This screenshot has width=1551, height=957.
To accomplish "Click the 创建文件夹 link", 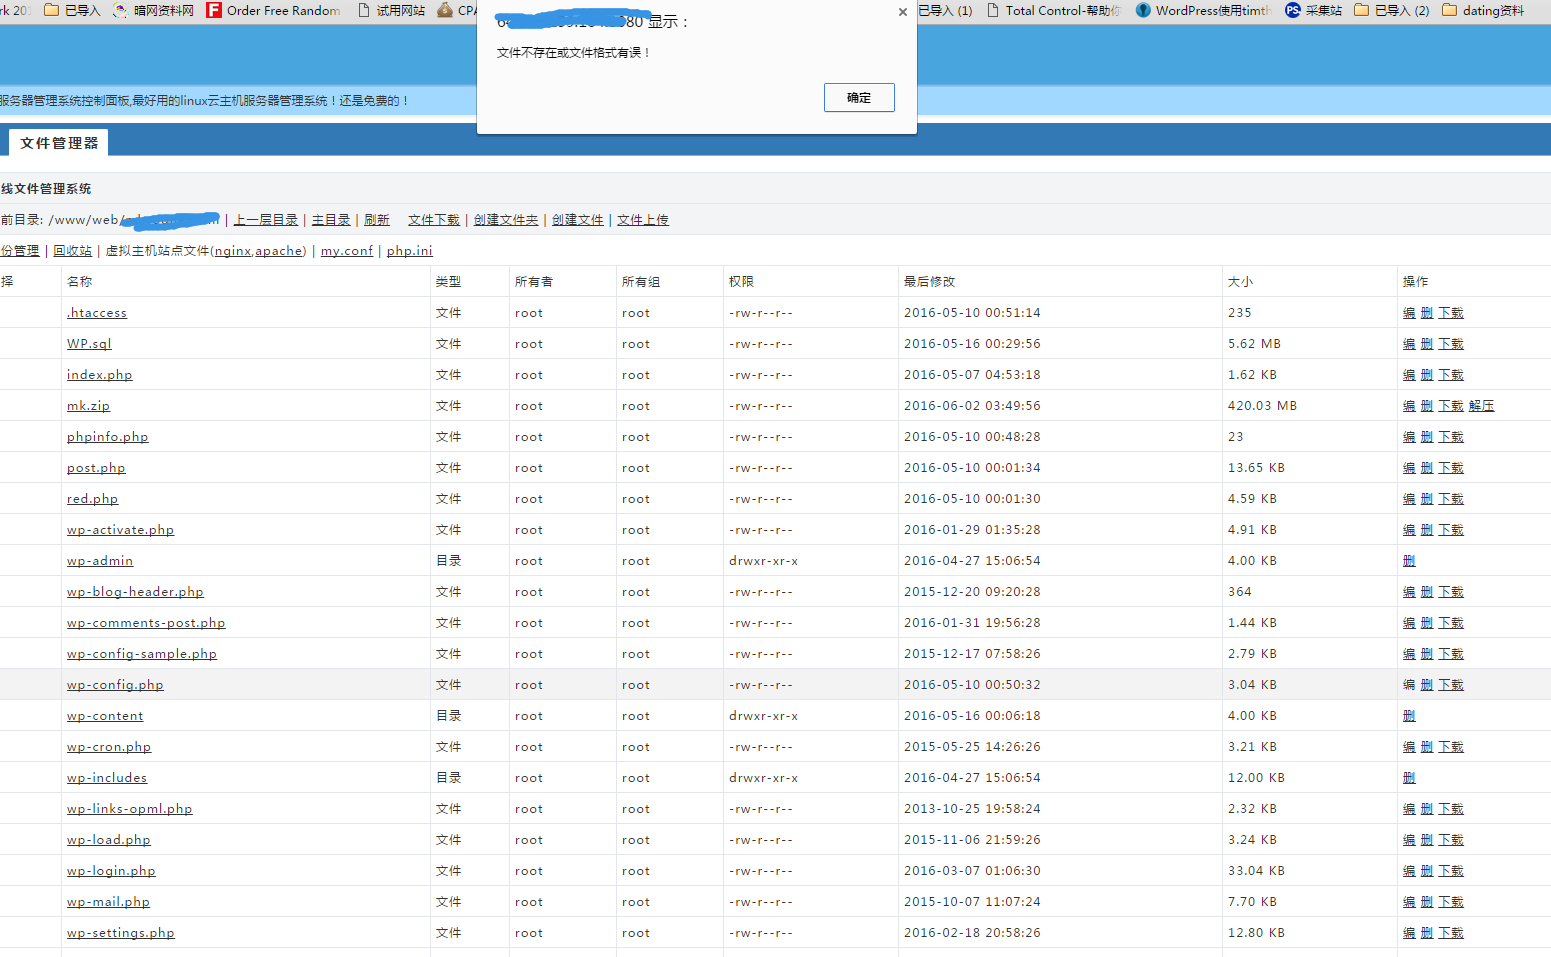I will [506, 220].
